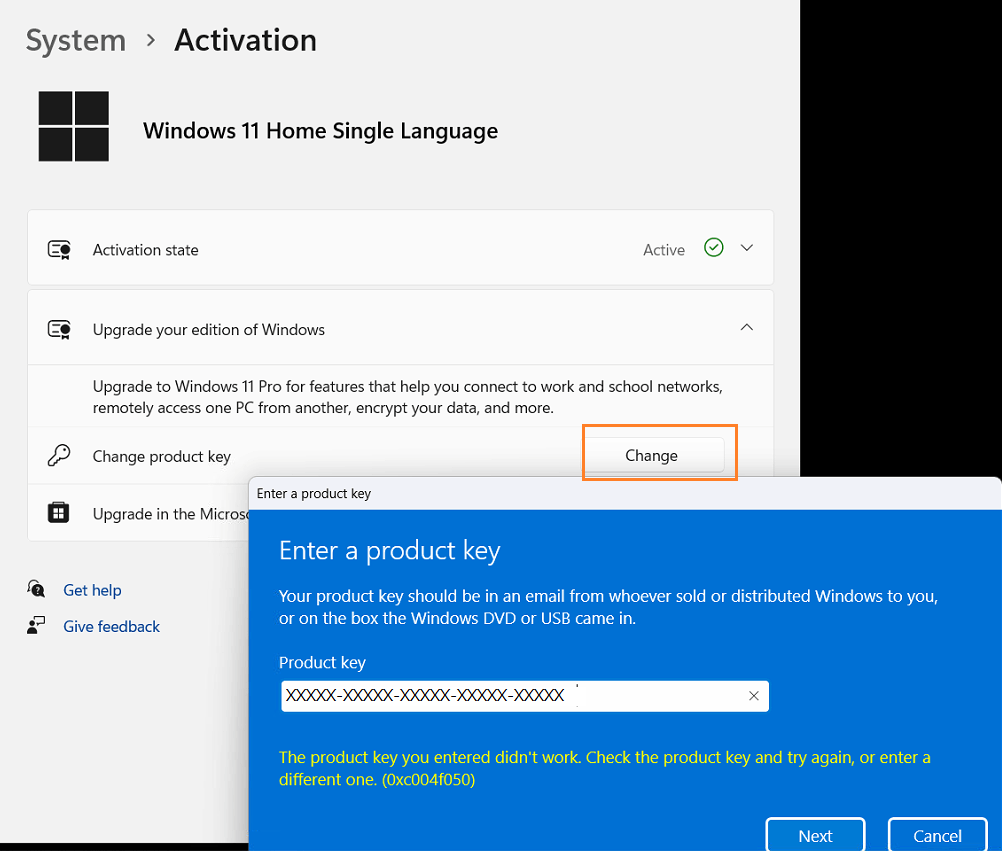Click the Give feedback person icon

[x=36, y=625]
